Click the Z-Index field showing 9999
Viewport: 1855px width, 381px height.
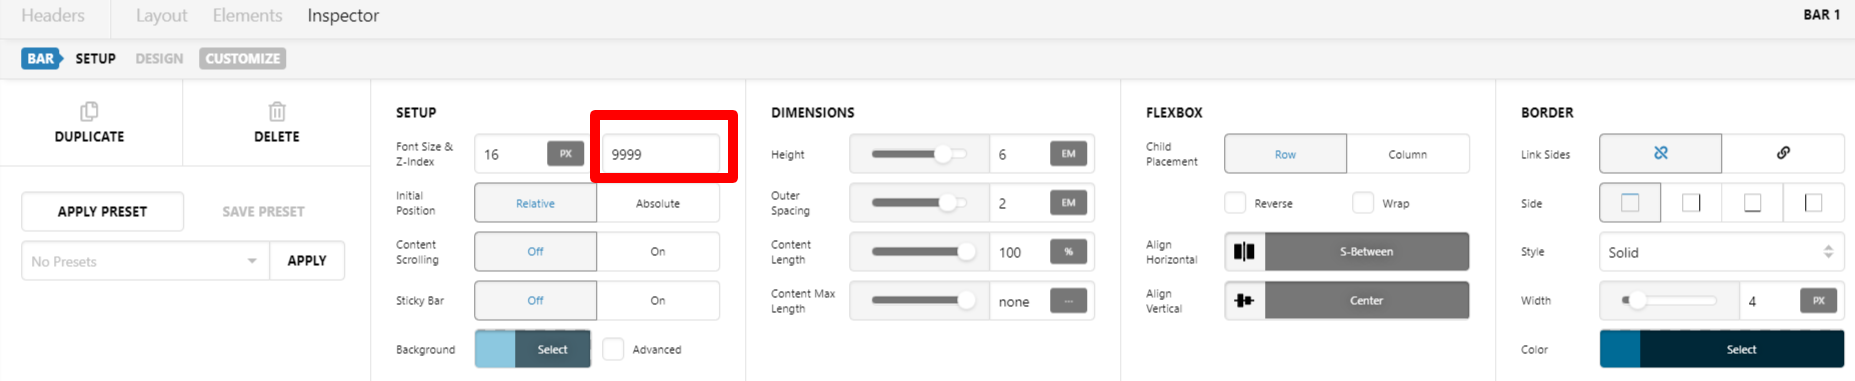pyautogui.click(x=661, y=154)
